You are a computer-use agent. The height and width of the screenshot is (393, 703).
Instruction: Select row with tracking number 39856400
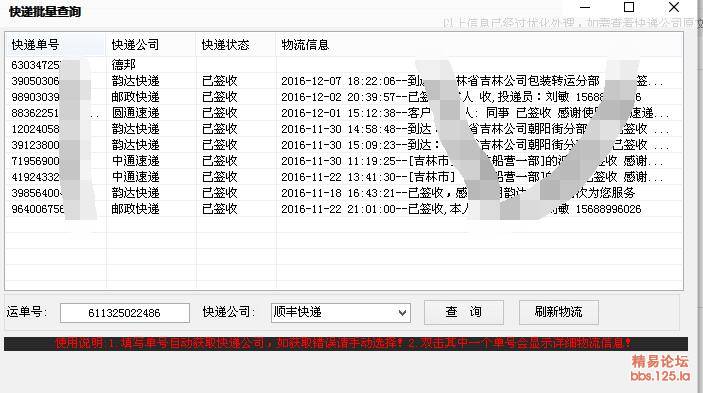tap(344, 193)
